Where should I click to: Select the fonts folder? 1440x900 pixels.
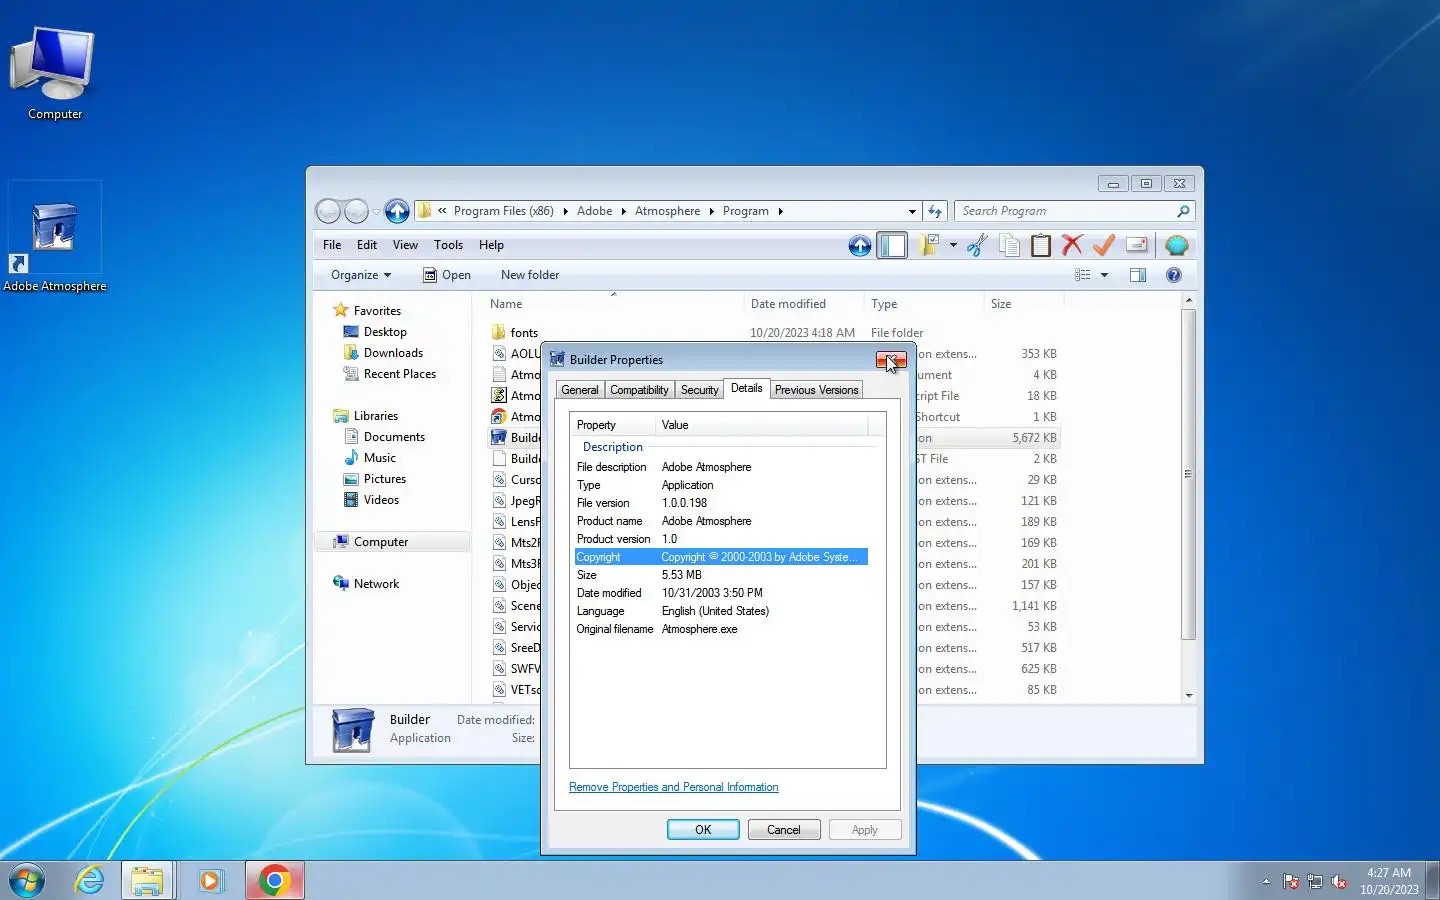pyautogui.click(x=524, y=333)
